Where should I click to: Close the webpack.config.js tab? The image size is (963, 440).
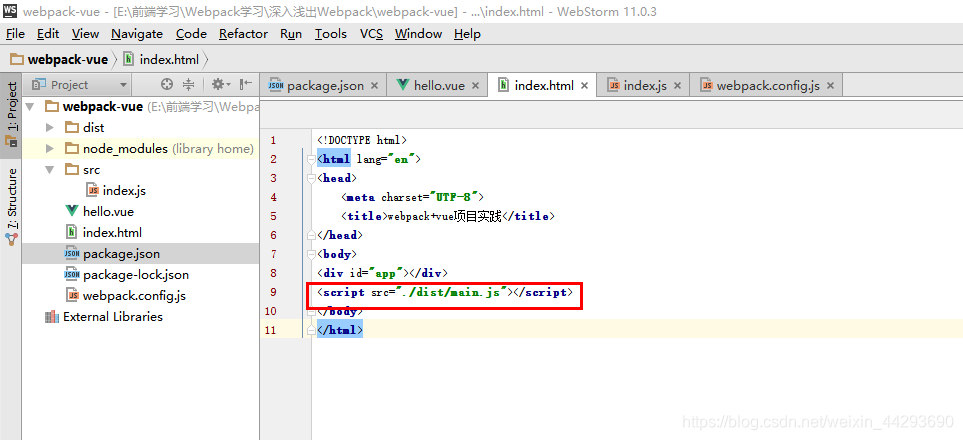click(x=830, y=86)
